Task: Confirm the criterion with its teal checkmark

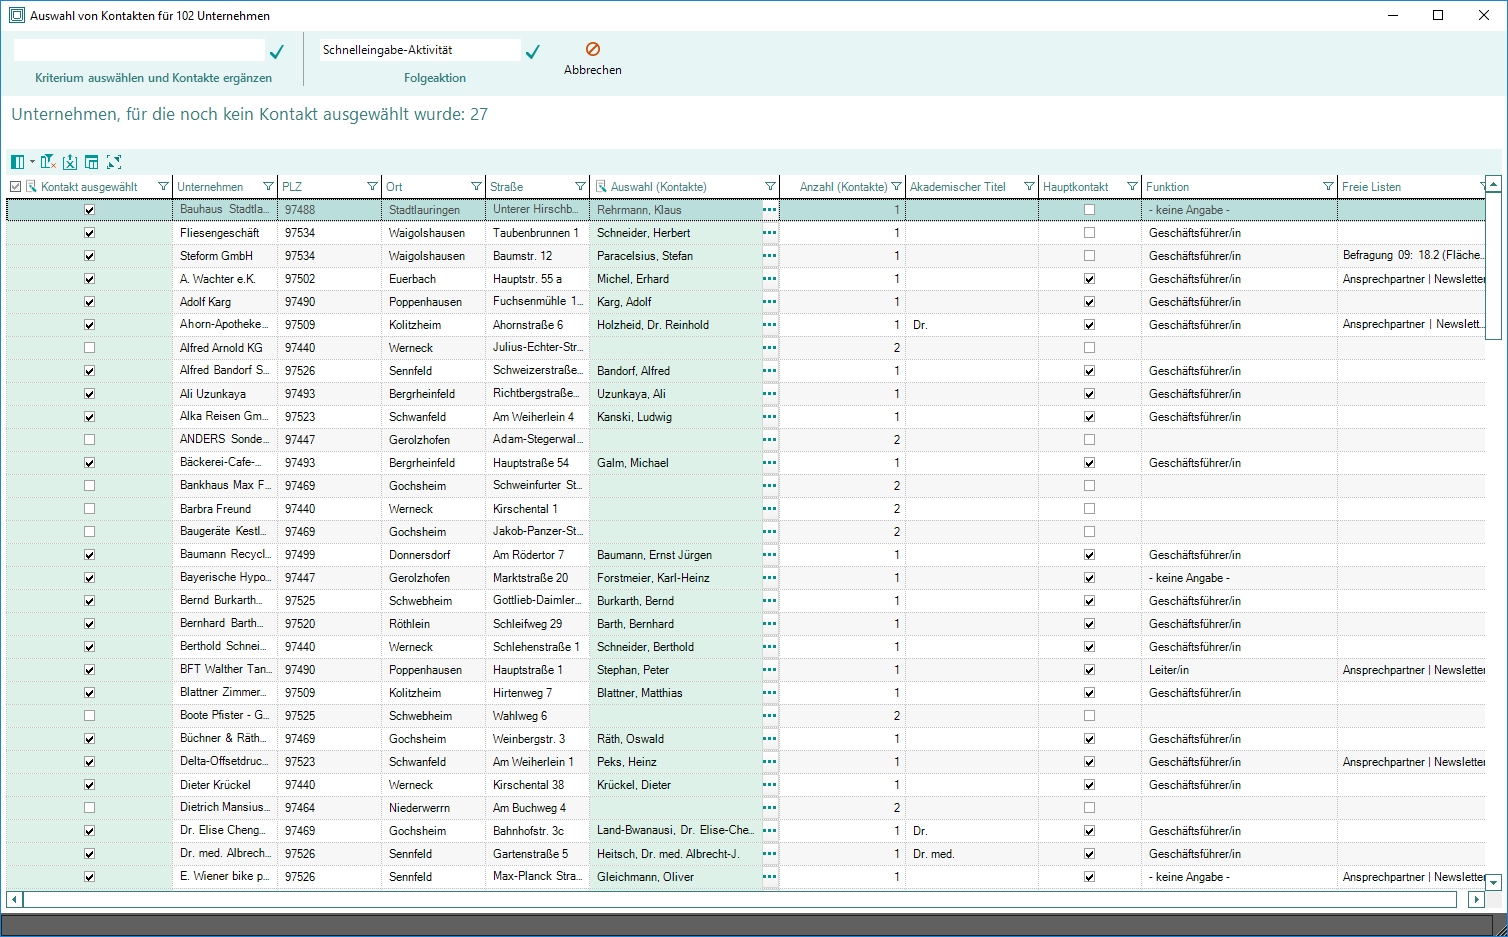Action: pos(277,51)
